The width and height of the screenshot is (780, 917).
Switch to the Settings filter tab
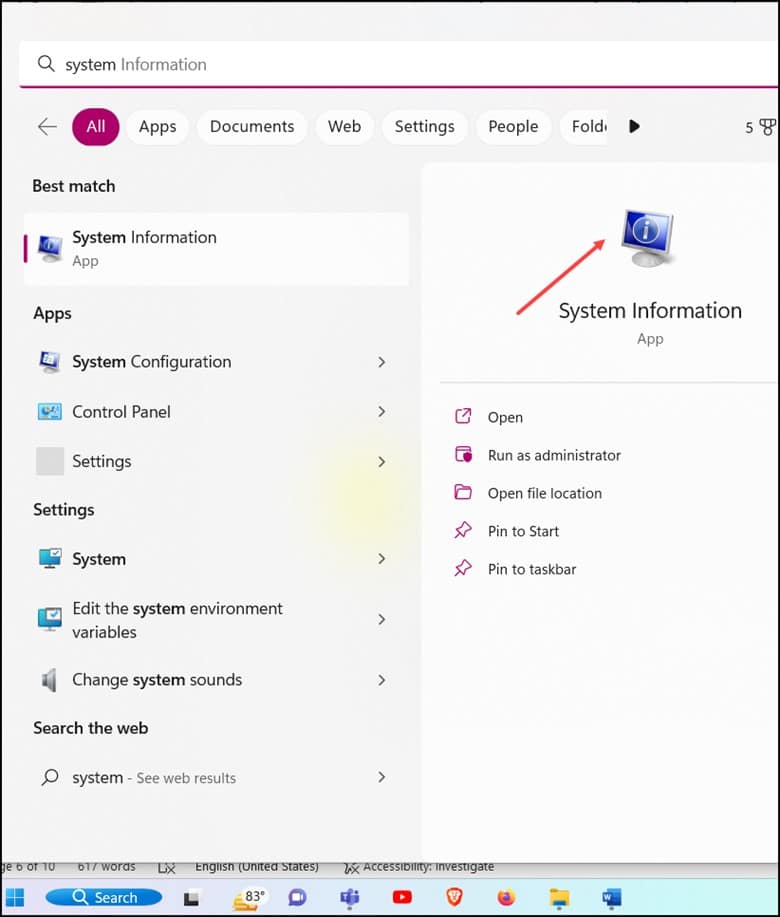[424, 126]
